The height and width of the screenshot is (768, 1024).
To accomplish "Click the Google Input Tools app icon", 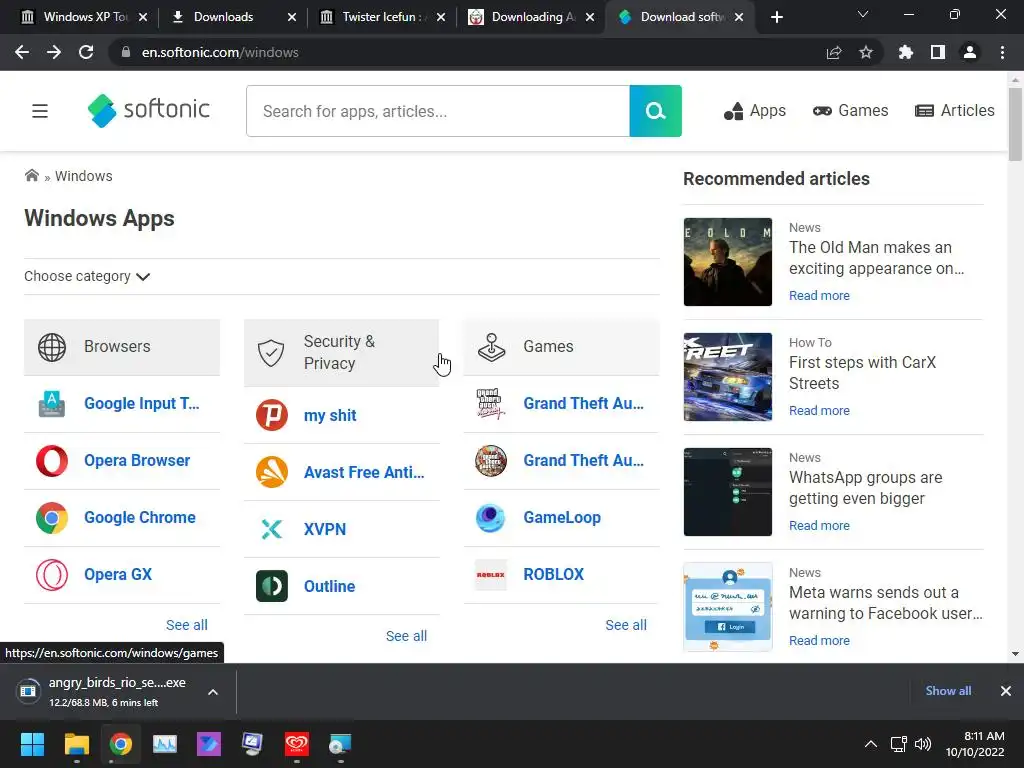I will (x=52, y=404).
